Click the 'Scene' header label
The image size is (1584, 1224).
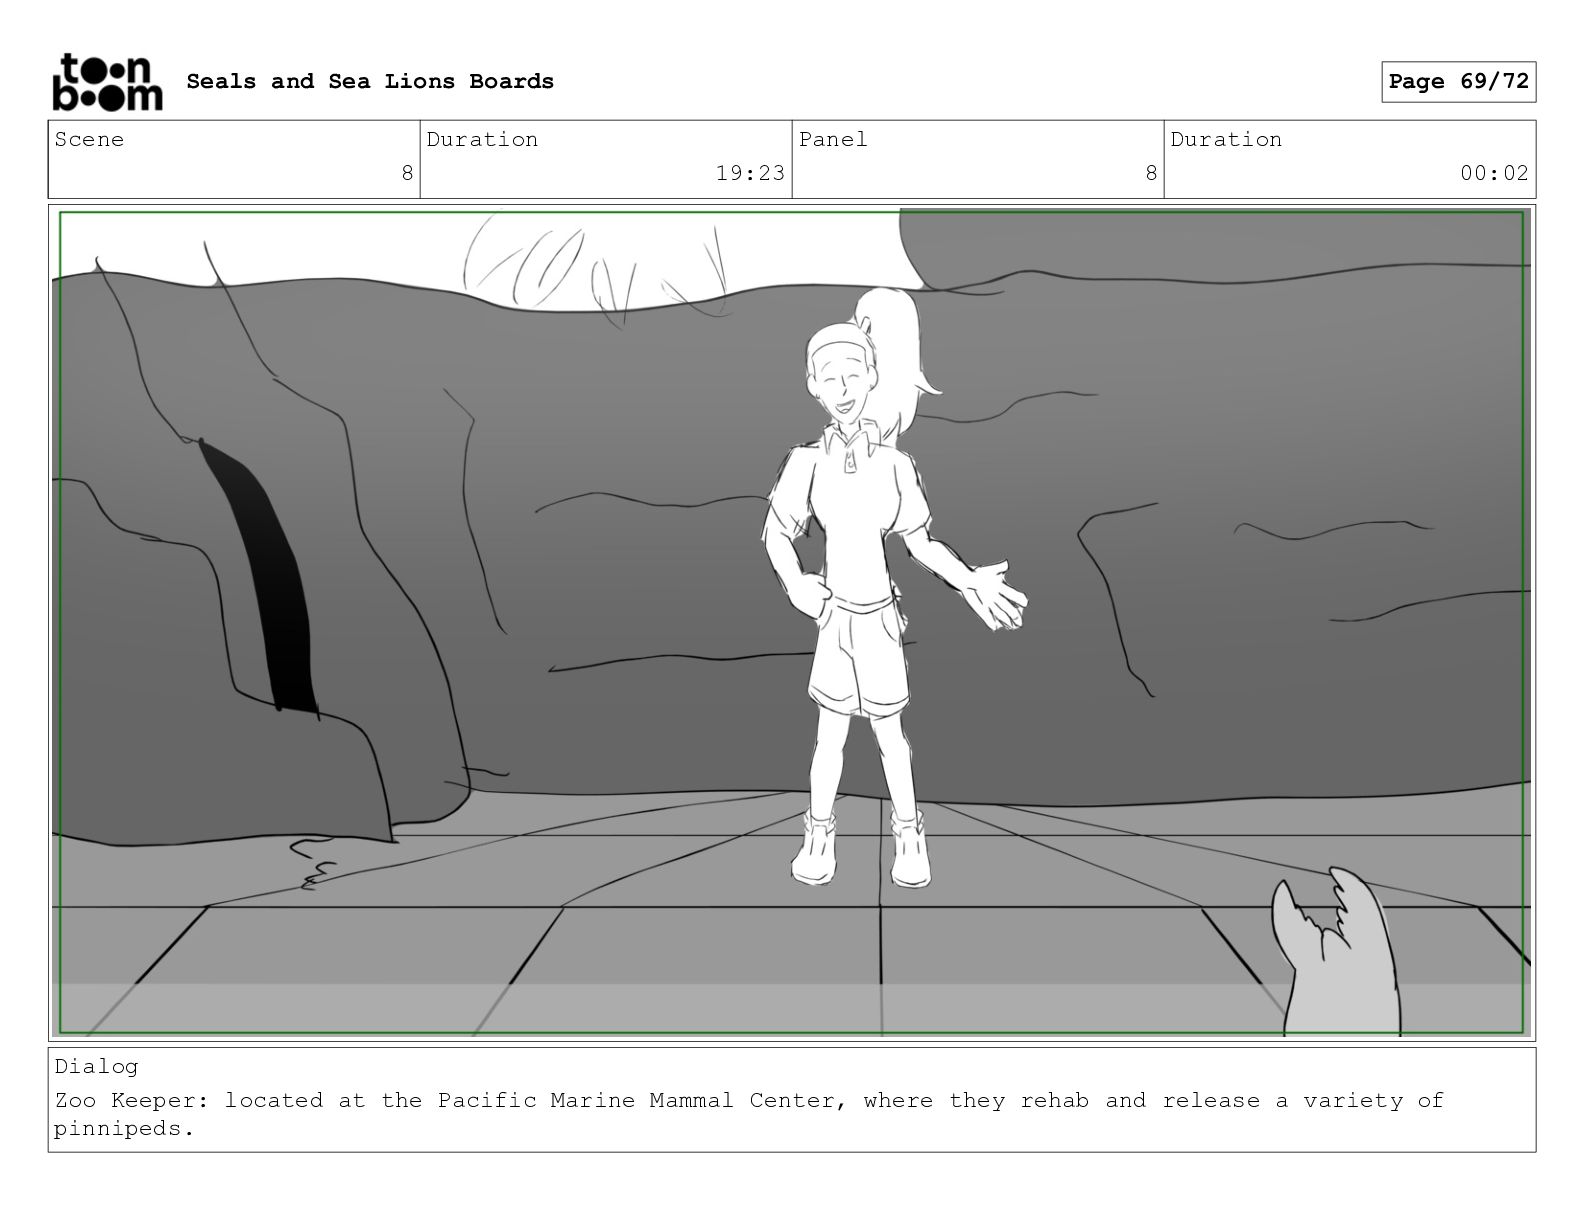tap(89, 139)
